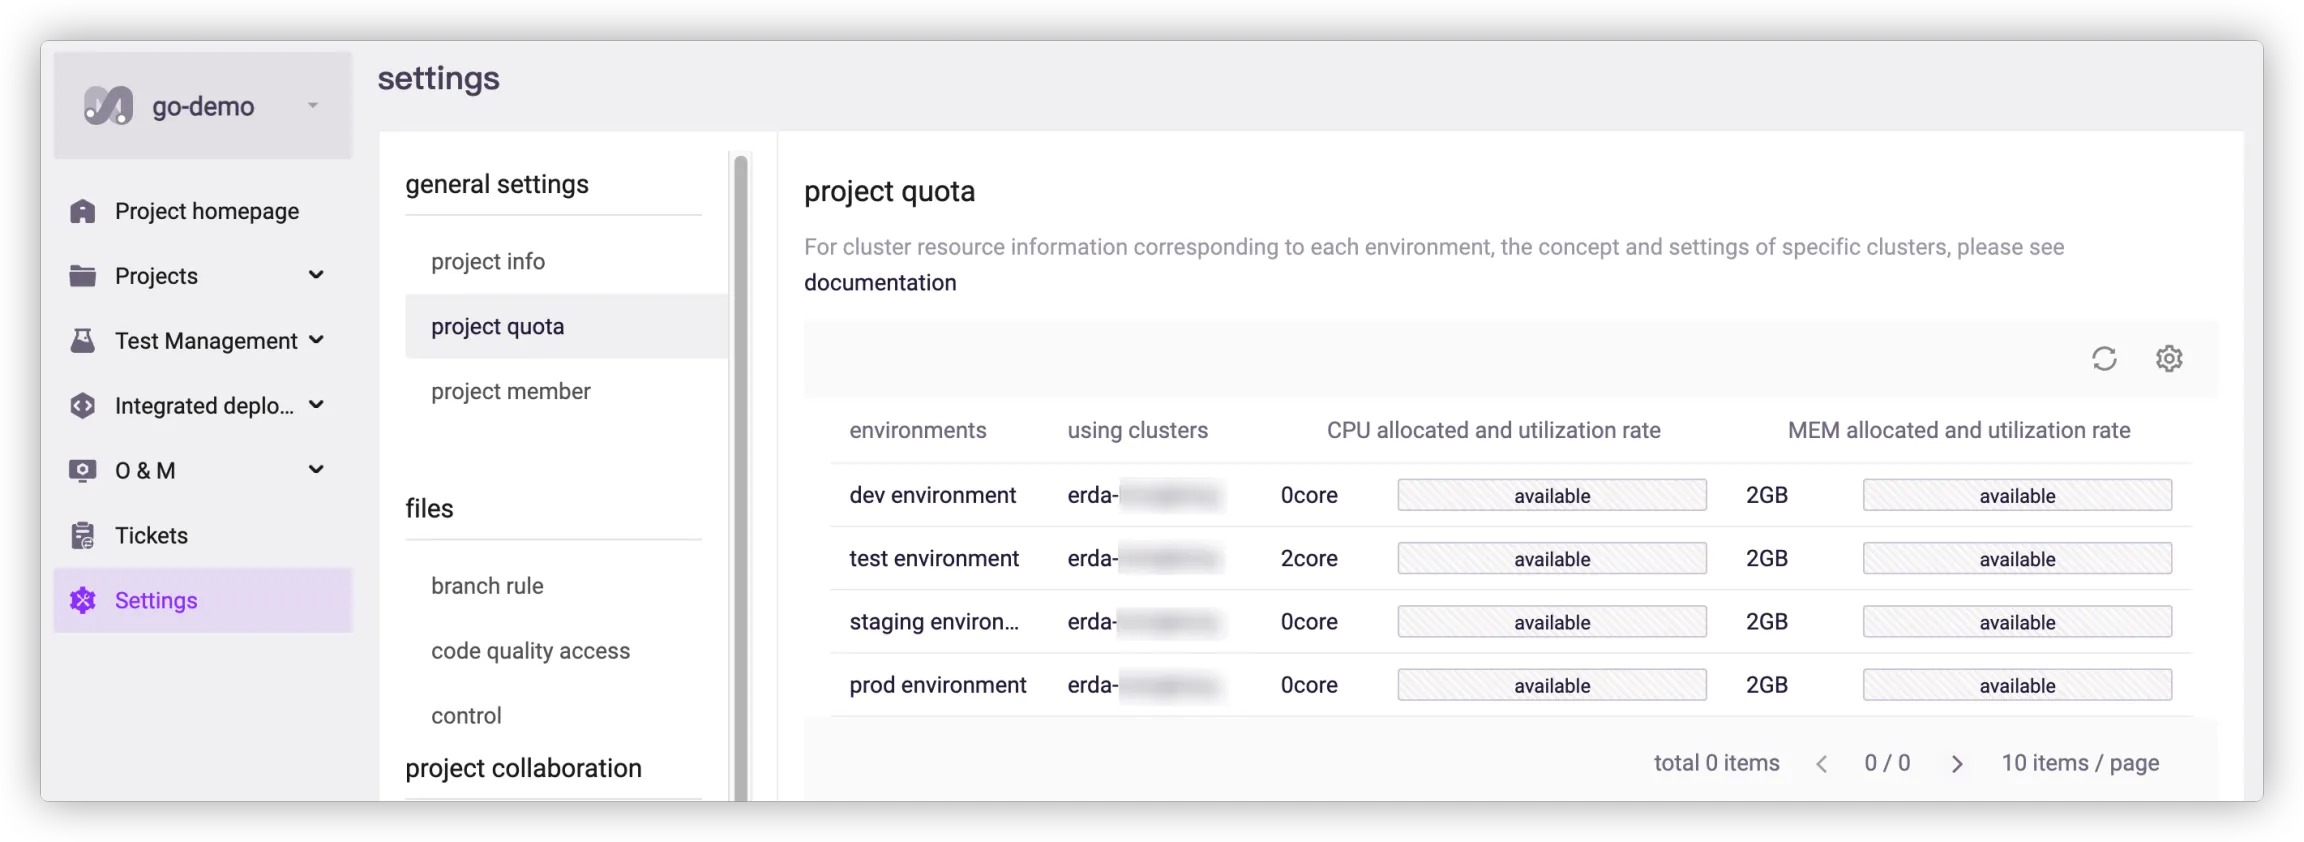The height and width of the screenshot is (842, 2304).
Task: Open the 10 items / page selector
Action: (2080, 763)
